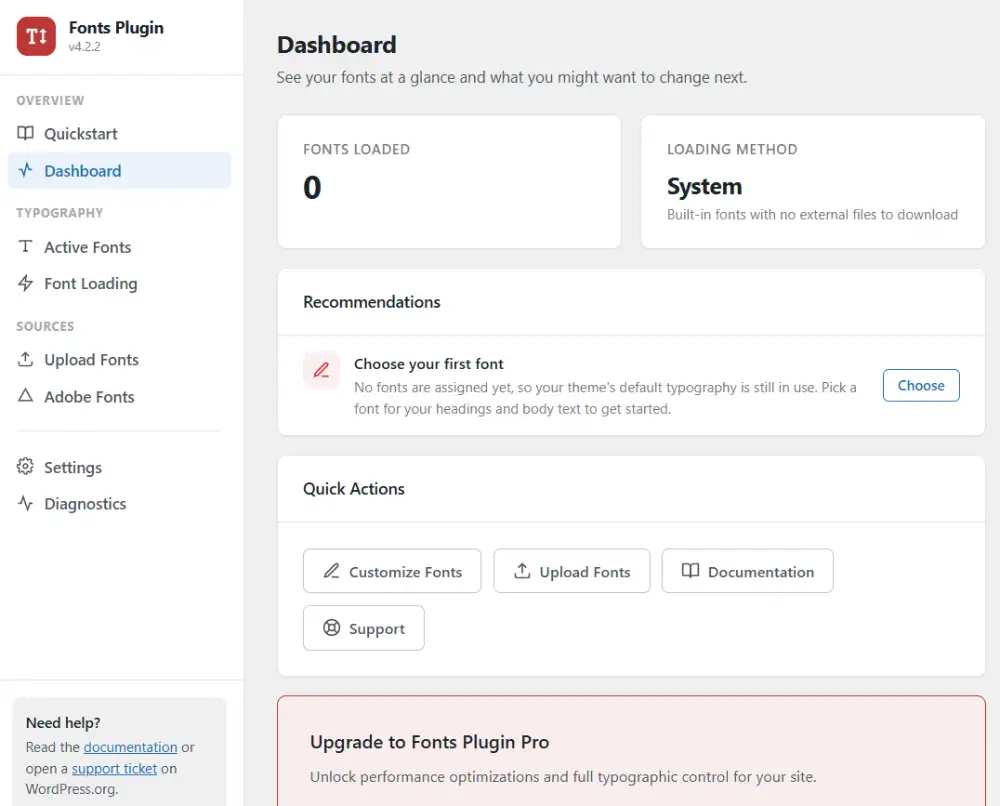1000x806 pixels.
Task: Select Dashboard in the sidebar
Action: (119, 170)
